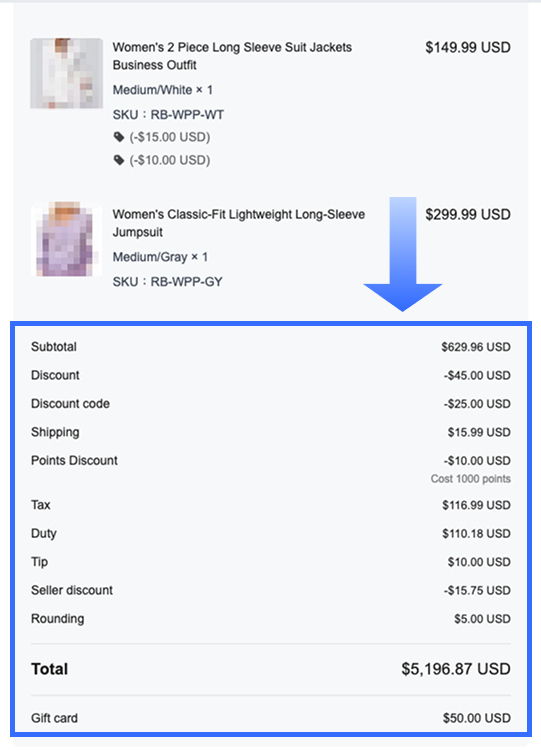Screen dimensions: 541x750
Task: Click the blue downward arrow graphic
Action: point(403,254)
